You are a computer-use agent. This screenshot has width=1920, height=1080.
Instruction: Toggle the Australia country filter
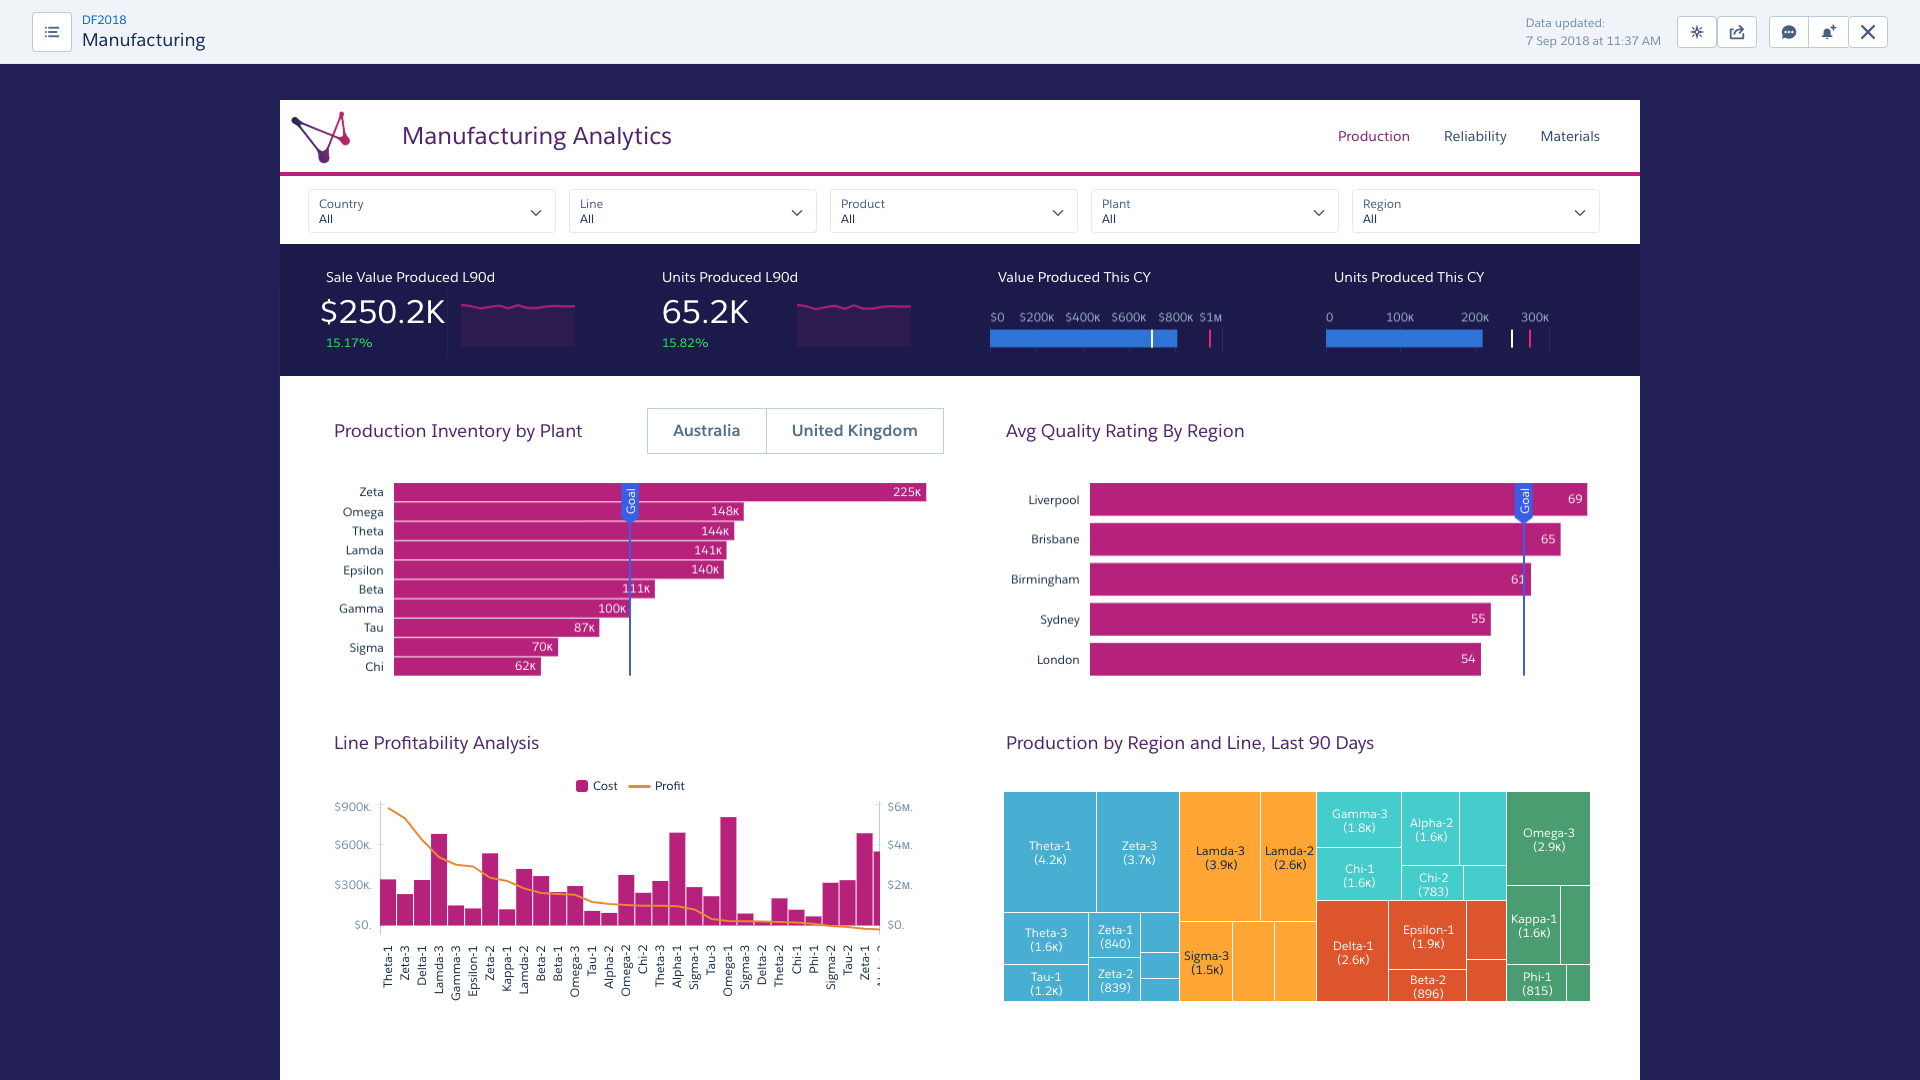pos(706,431)
